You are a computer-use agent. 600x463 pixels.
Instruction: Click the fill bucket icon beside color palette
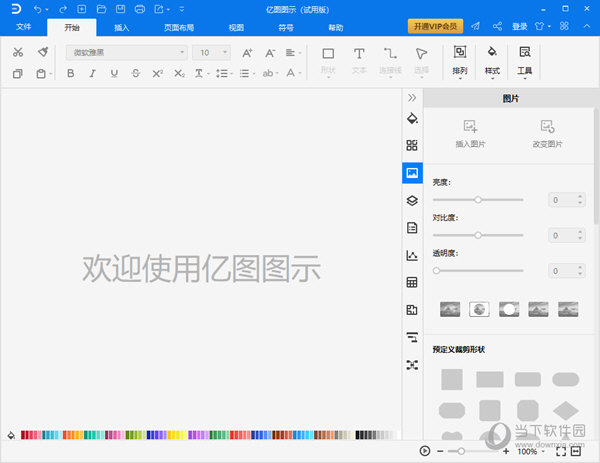pyautogui.click(x=11, y=435)
